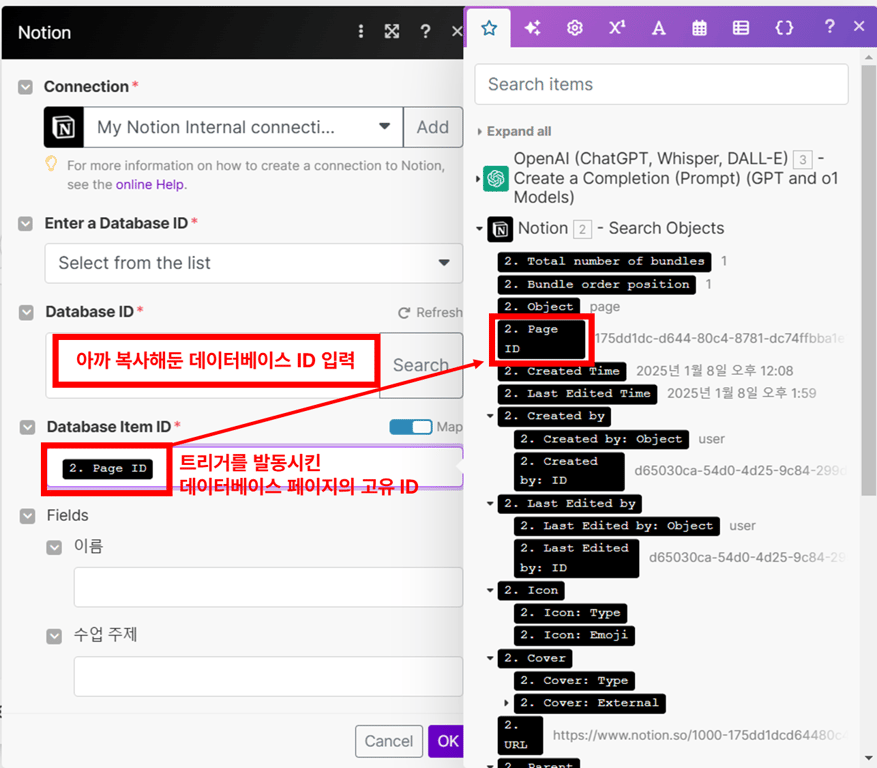This screenshot has height=768, width=877.
Task: Collapse the Last Edited by group
Action: [x=490, y=503]
